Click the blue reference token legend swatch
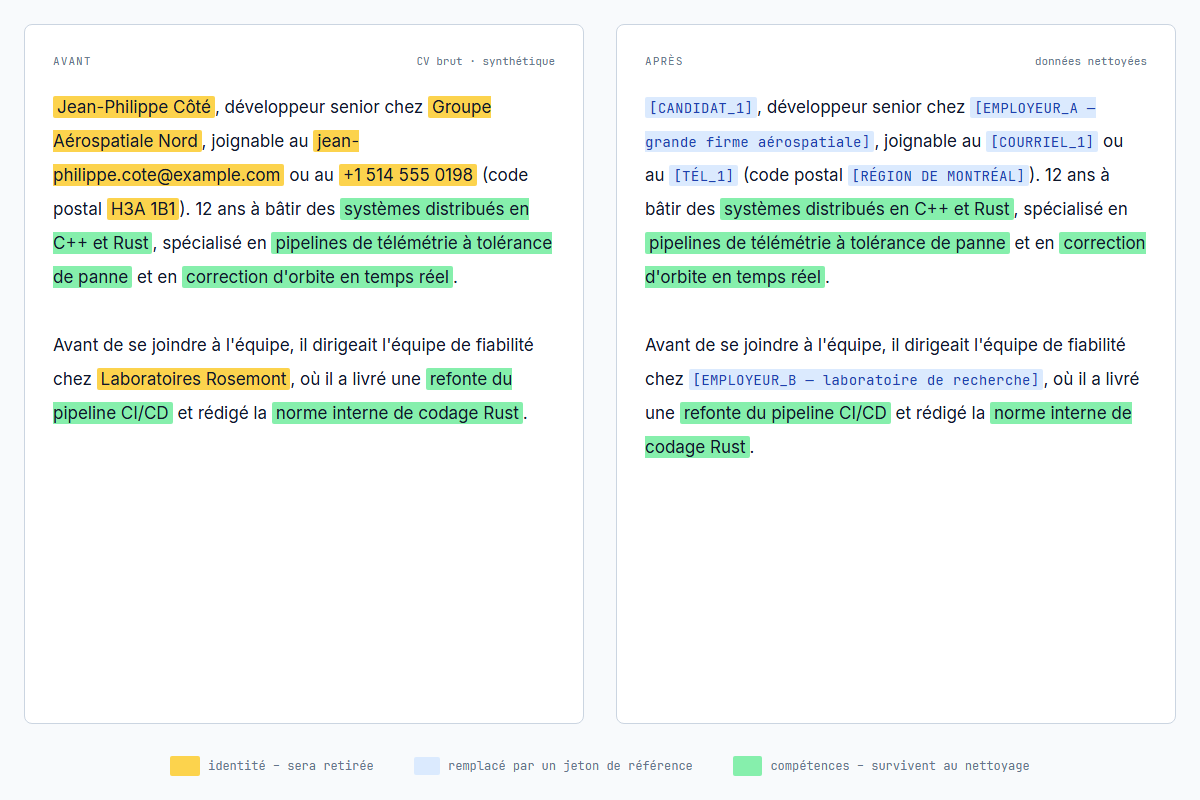1200x800 pixels. coord(427,766)
